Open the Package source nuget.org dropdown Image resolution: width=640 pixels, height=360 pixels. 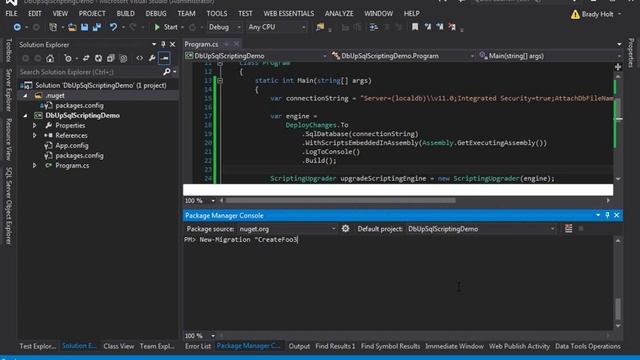pyautogui.click(x=287, y=229)
